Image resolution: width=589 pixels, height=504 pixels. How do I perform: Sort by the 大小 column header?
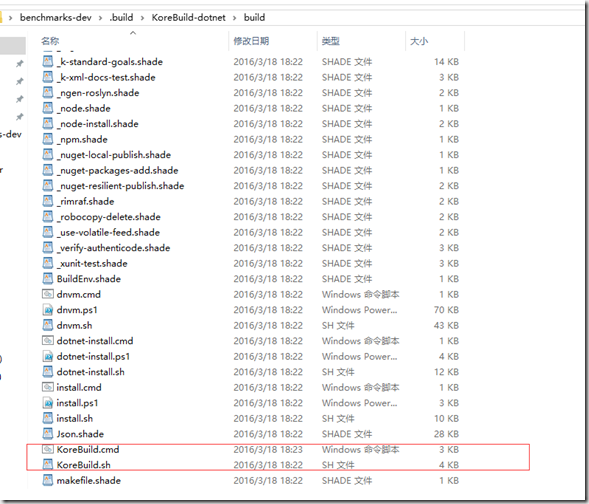coord(419,41)
